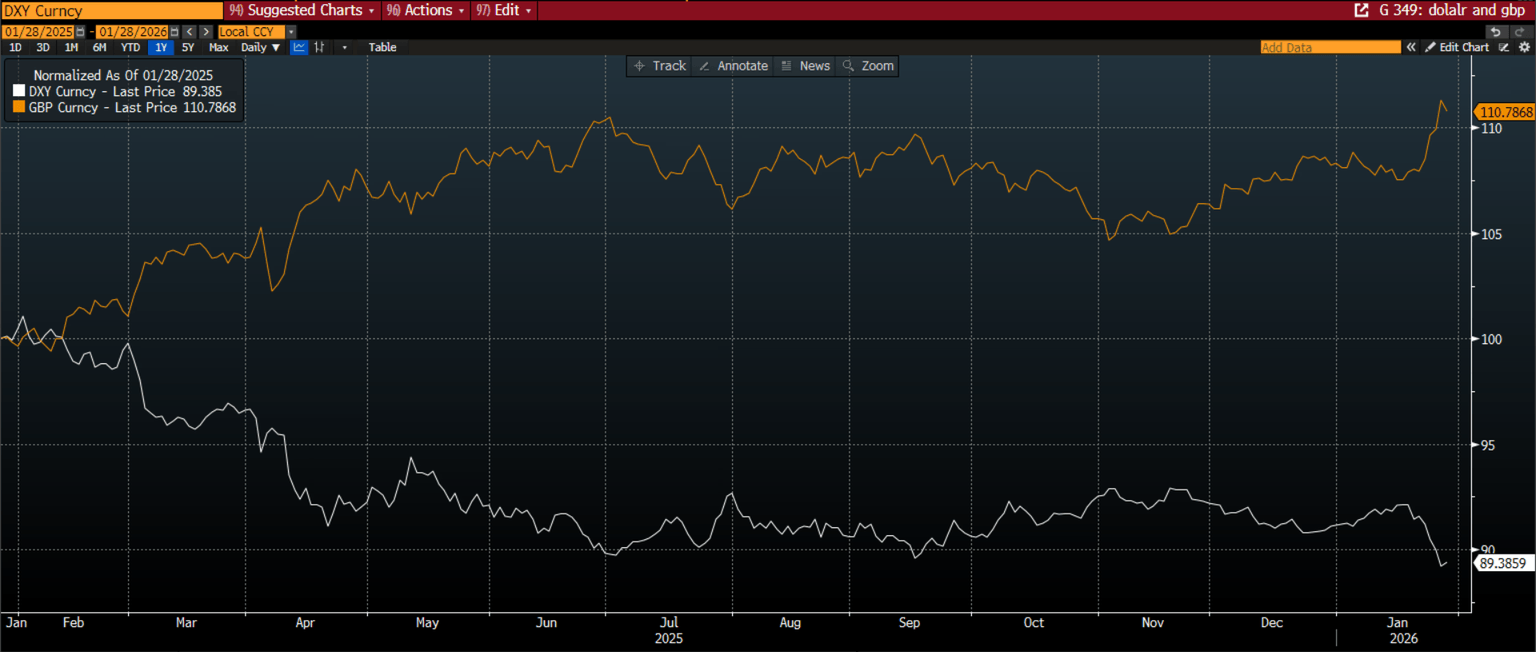
Task: Collapse panel with double-chevron icon
Action: tap(1411, 47)
